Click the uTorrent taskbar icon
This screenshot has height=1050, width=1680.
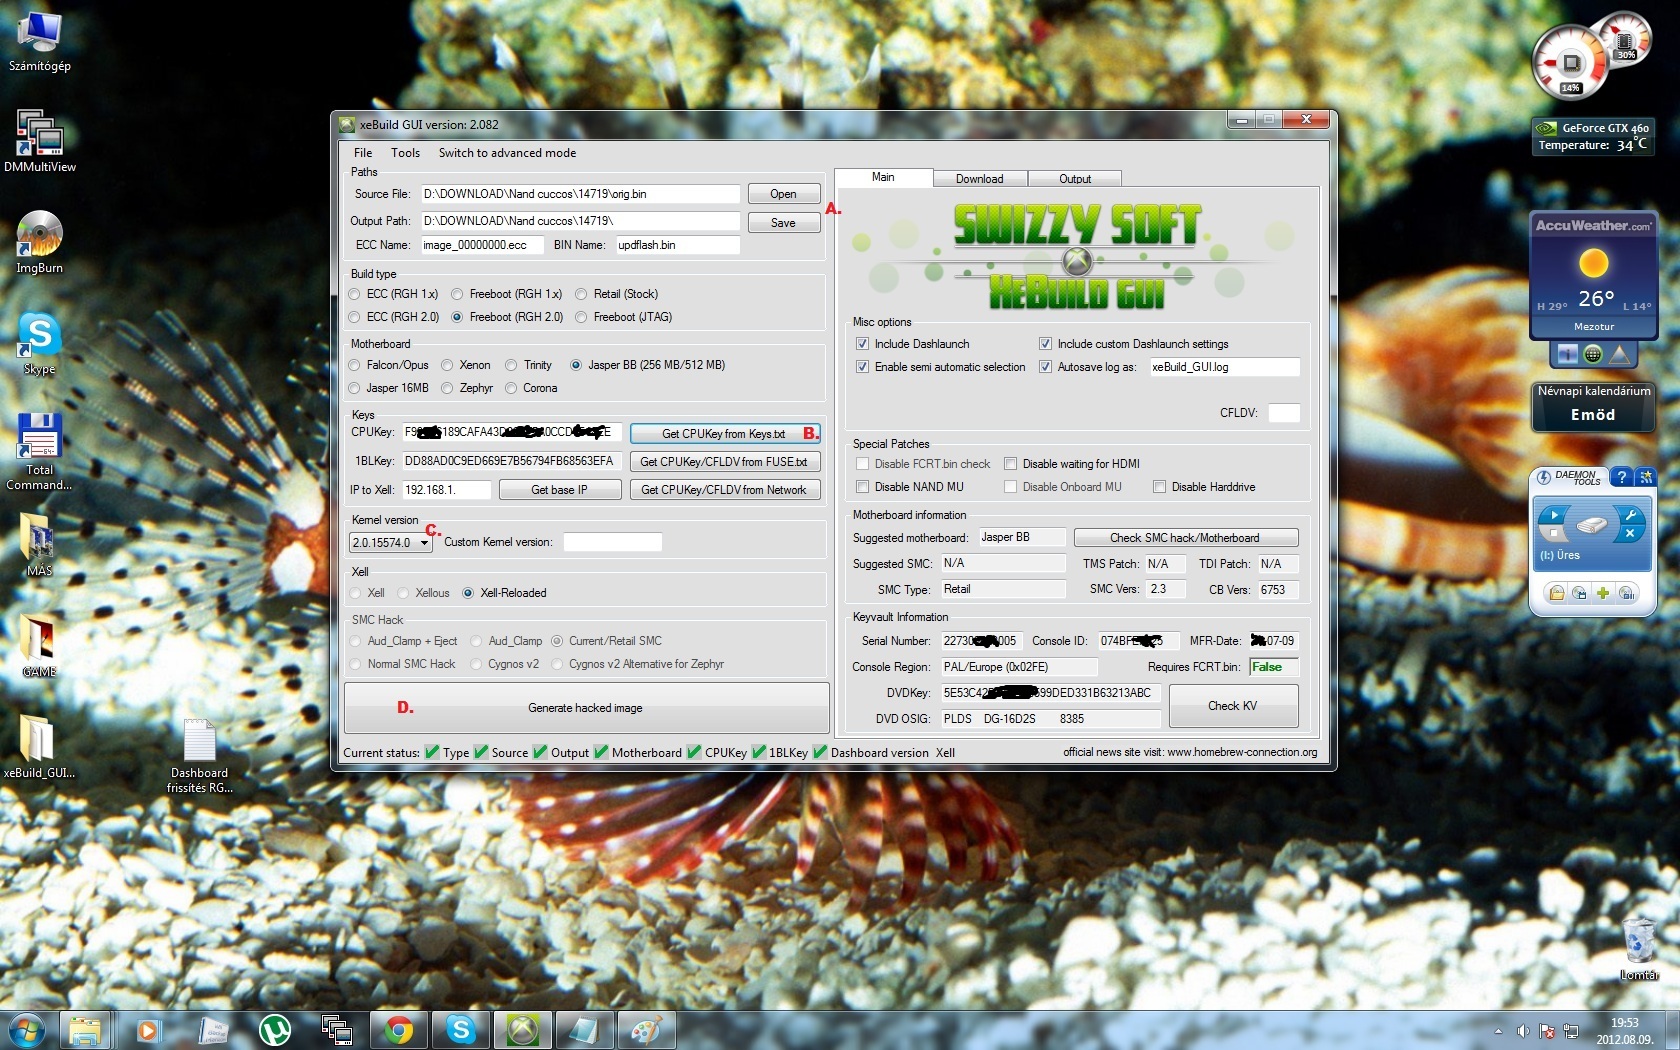[x=275, y=1029]
